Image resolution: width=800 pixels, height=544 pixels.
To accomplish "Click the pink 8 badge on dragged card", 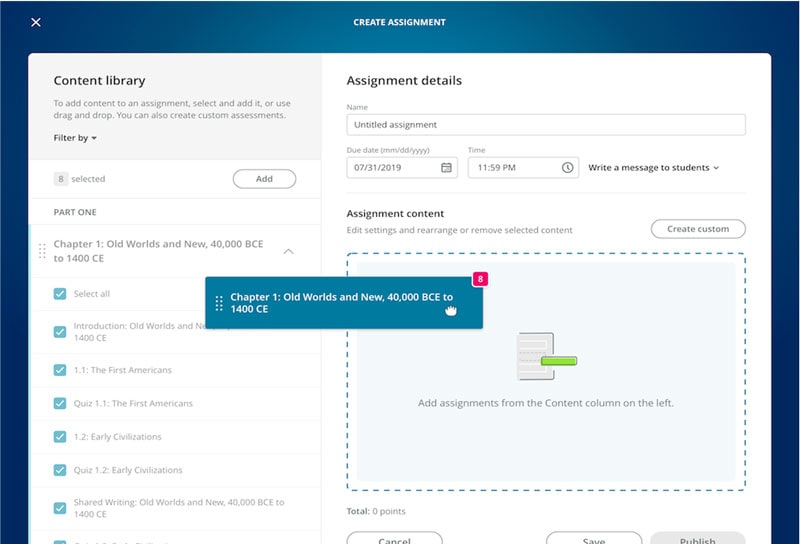I will coord(479,280).
